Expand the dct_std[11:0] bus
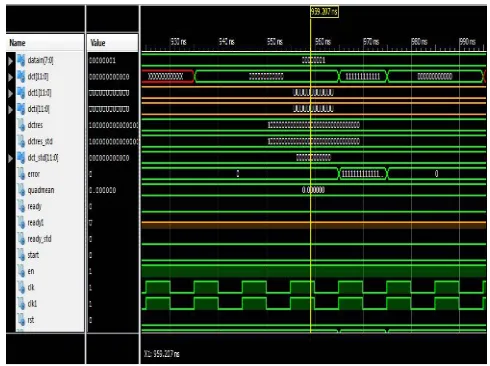 point(10,158)
